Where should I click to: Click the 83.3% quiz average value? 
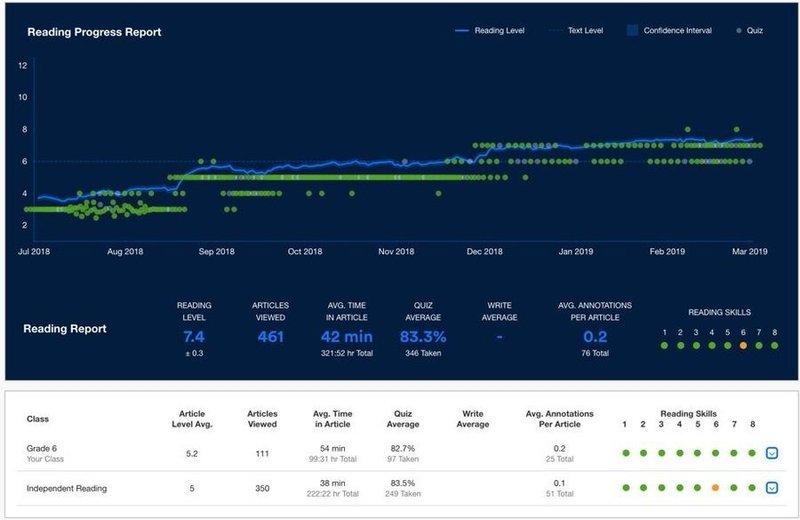coord(423,337)
